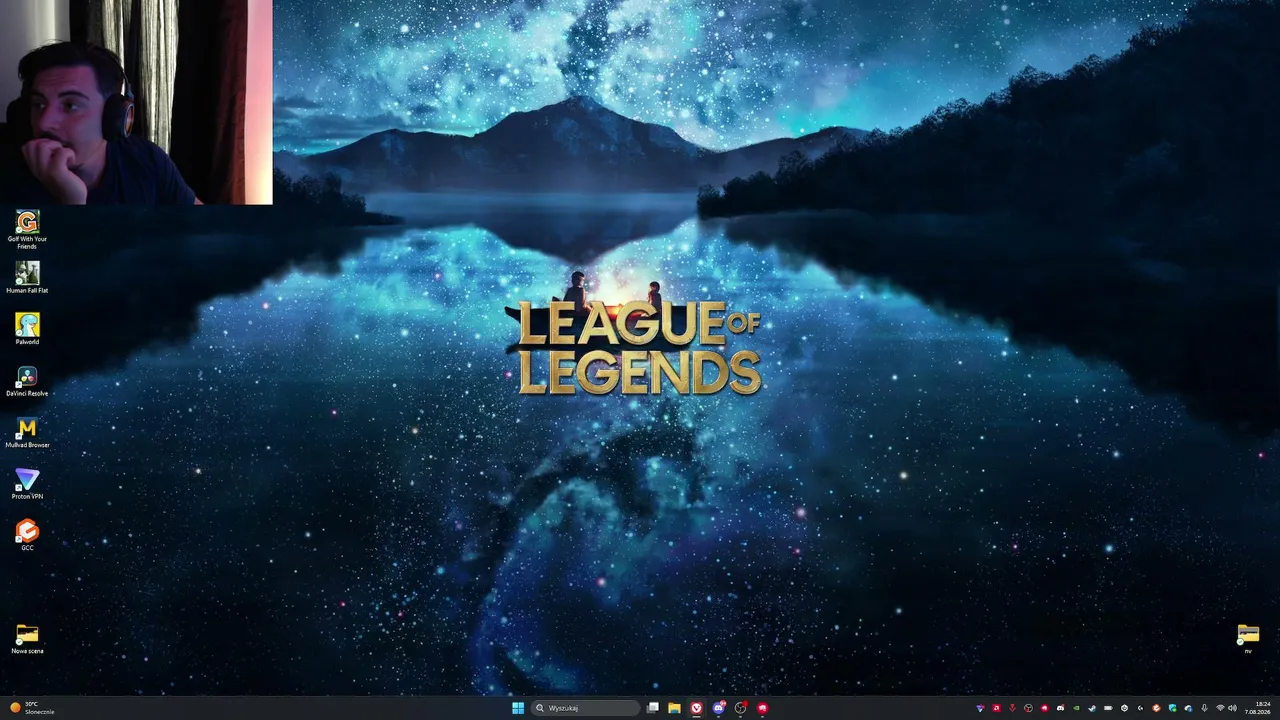Select the Mullvad Browser desktop icon
This screenshot has width=1280, height=720.
click(x=27, y=432)
